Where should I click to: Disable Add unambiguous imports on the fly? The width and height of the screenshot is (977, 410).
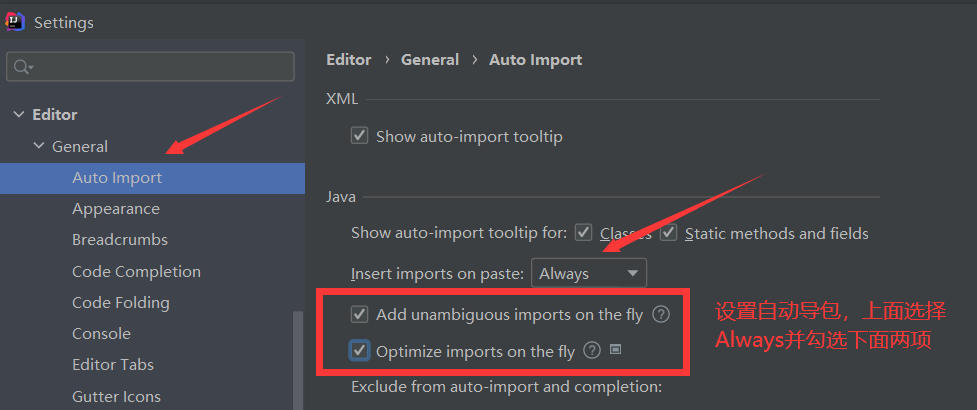[x=360, y=315]
